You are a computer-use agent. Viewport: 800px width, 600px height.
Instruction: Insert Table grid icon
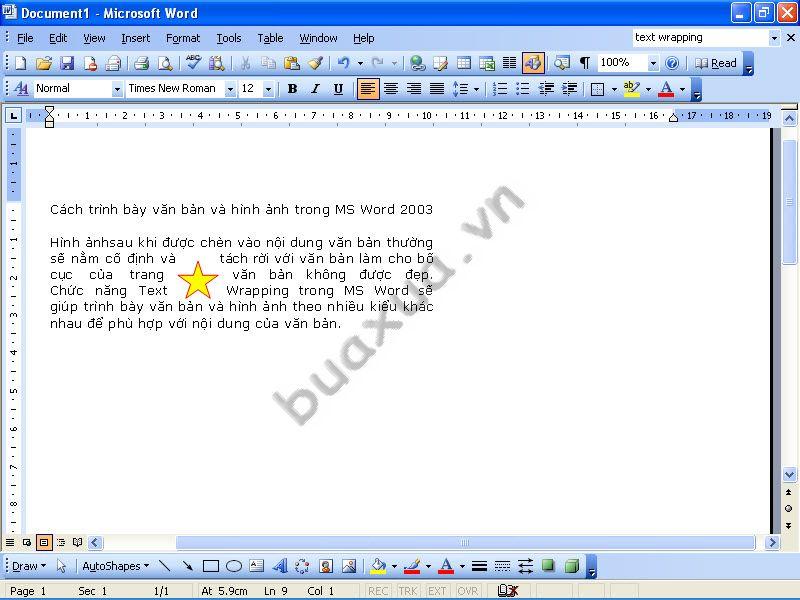(x=463, y=63)
